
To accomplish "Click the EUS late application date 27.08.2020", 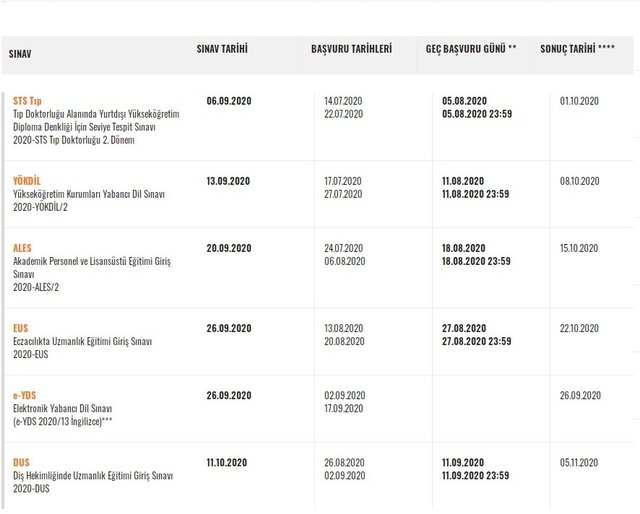I will (x=464, y=328).
